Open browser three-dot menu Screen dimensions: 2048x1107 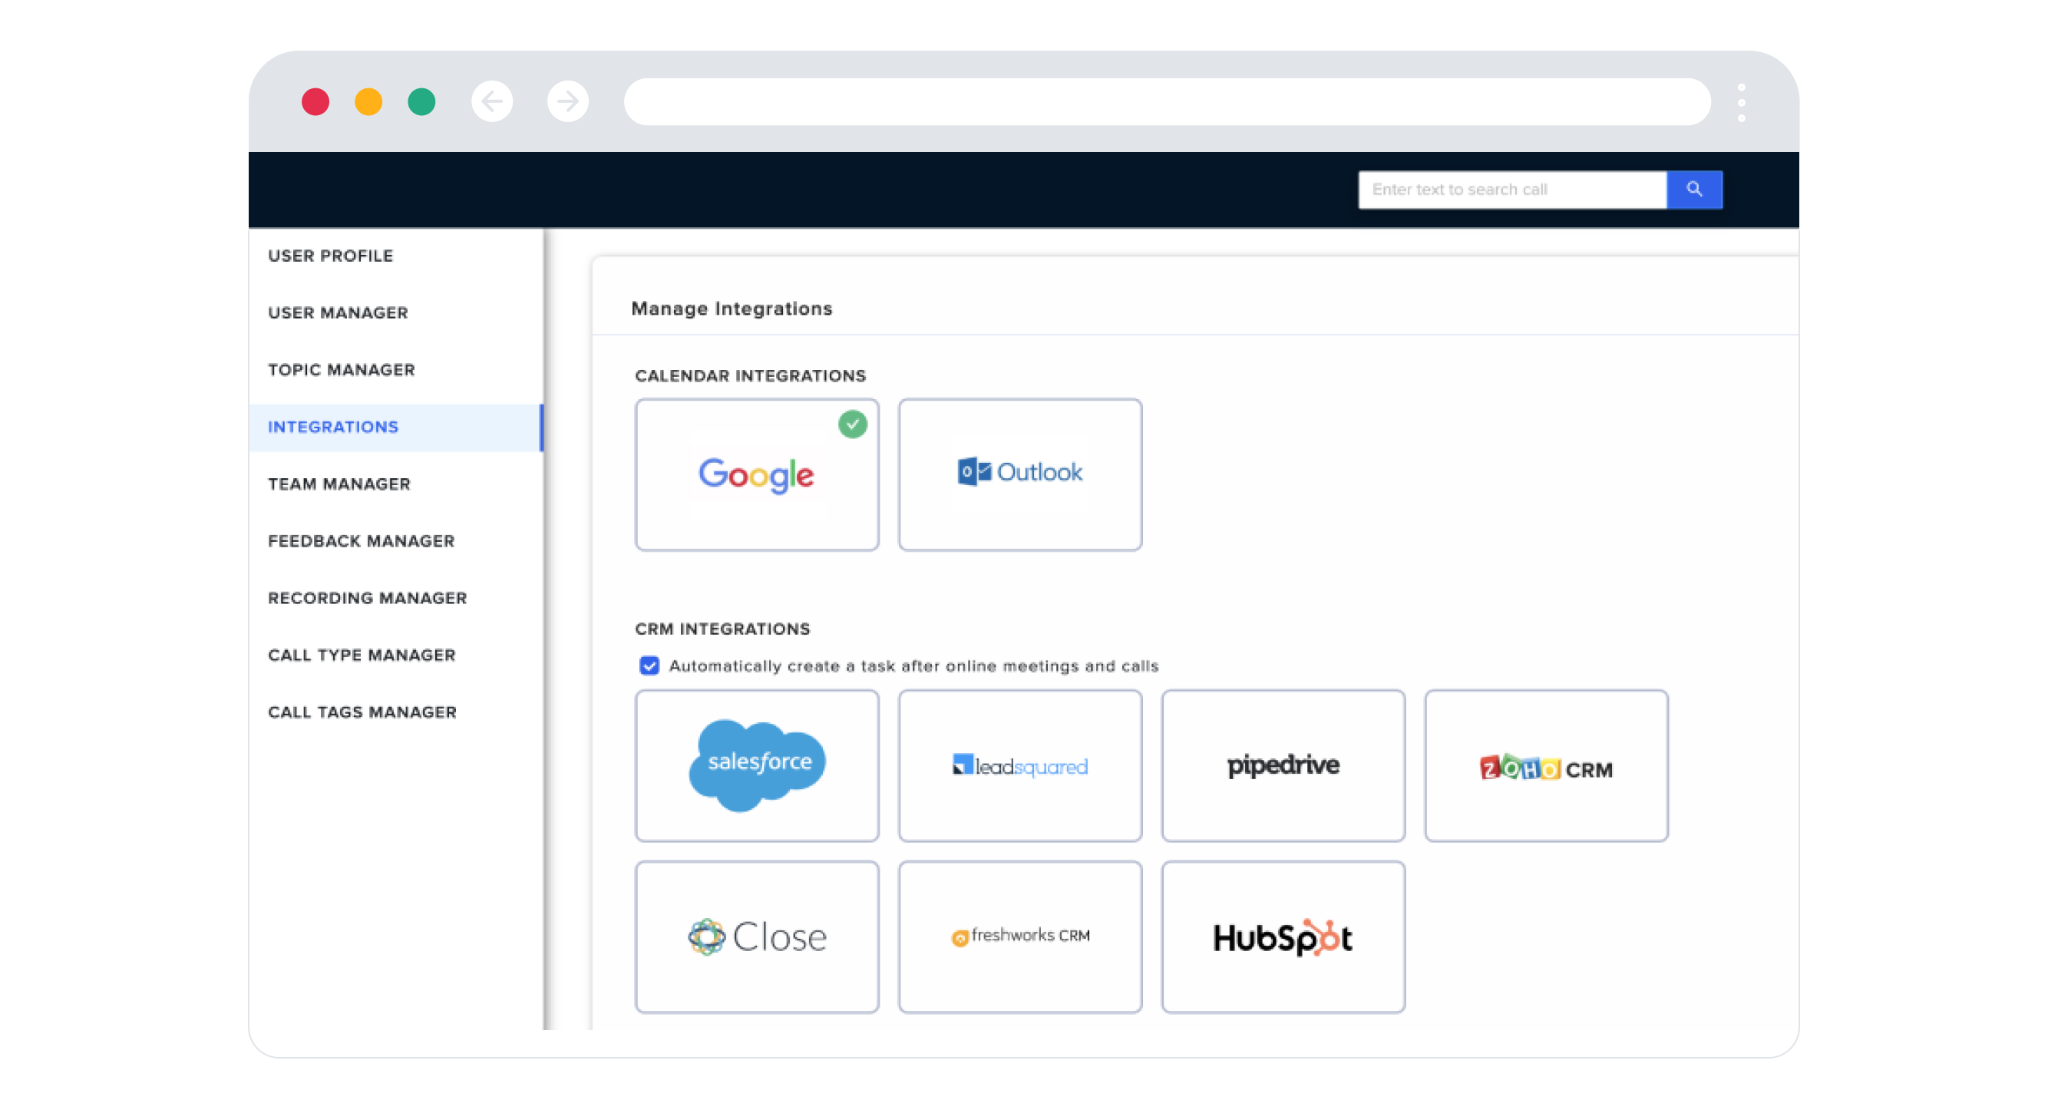[1741, 102]
